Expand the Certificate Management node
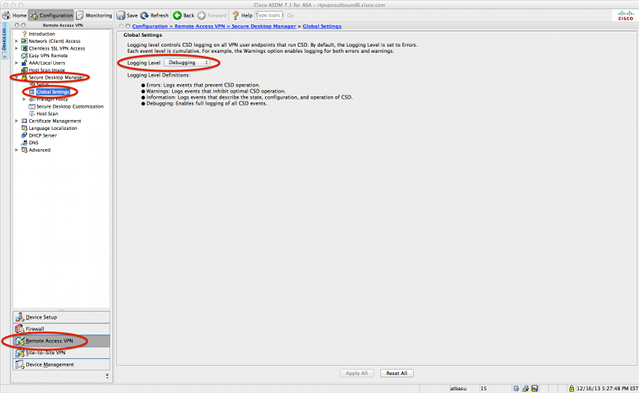639x393 pixels. coord(16,121)
